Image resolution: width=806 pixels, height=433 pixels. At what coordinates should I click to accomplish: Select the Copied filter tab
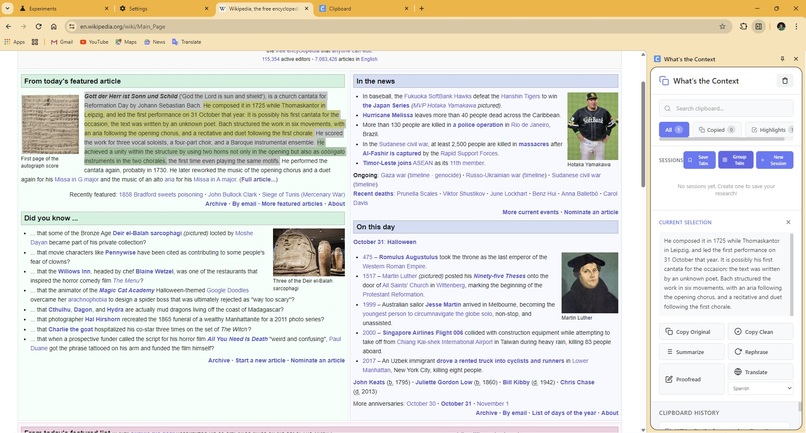click(717, 130)
